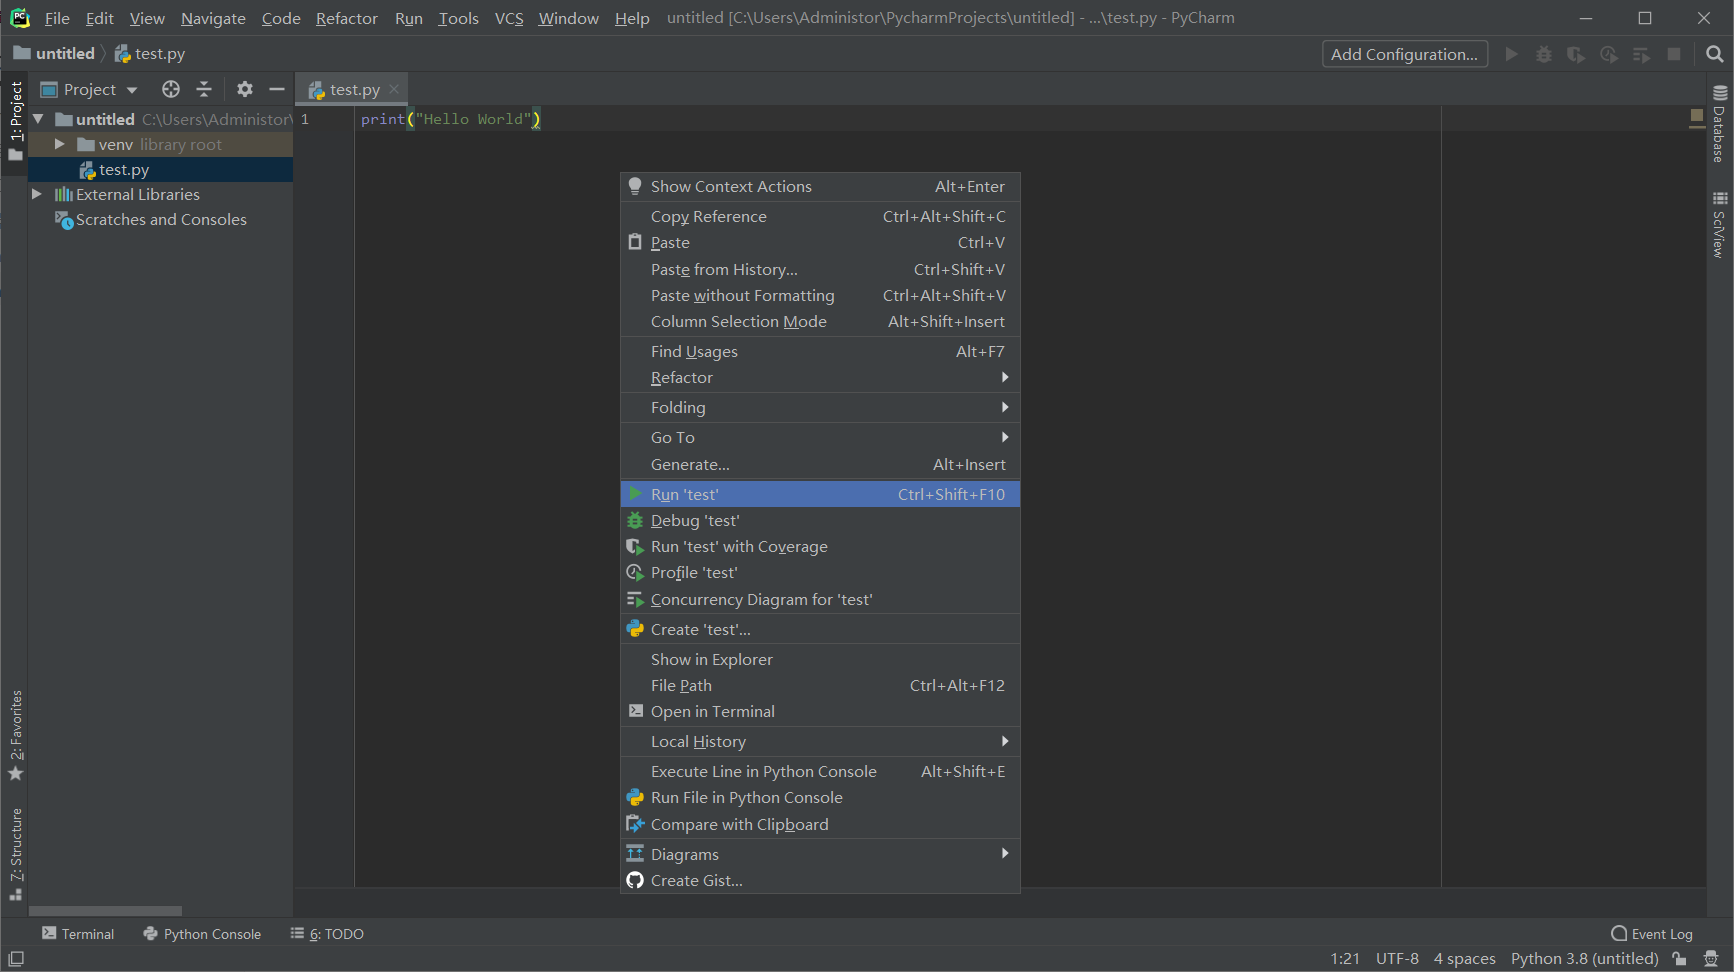Run 'test' from the context menu
This screenshot has height=972, width=1734.
click(x=820, y=494)
